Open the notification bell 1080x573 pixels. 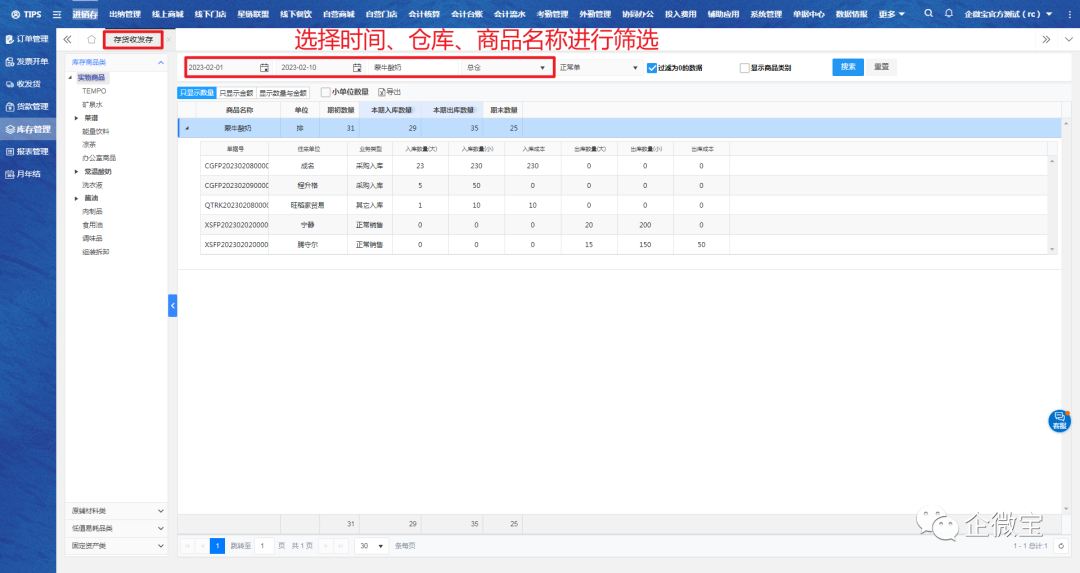tap(949, 14)
